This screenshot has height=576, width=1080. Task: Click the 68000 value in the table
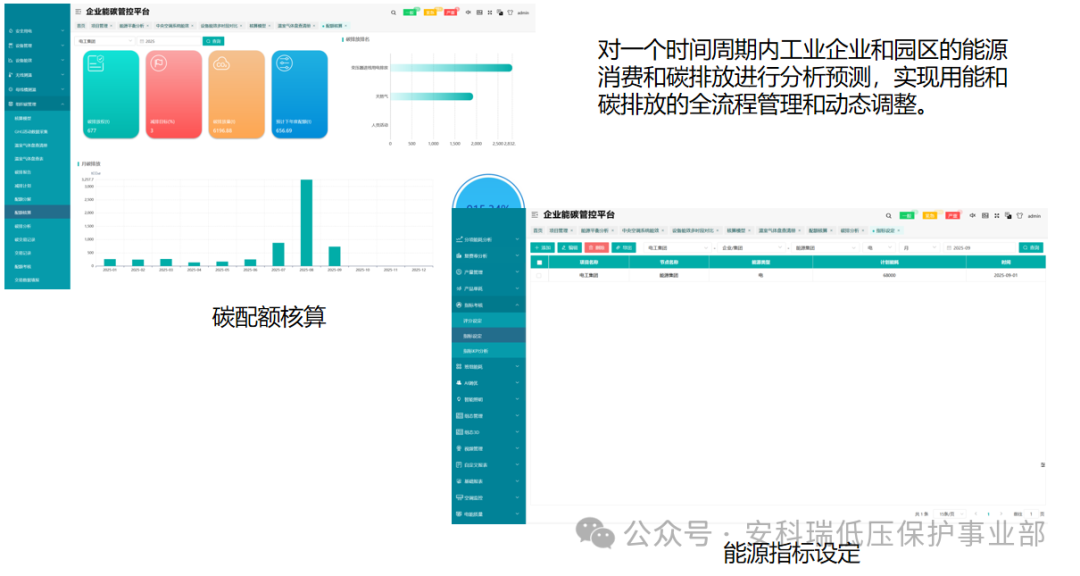[x=889, y=276]
